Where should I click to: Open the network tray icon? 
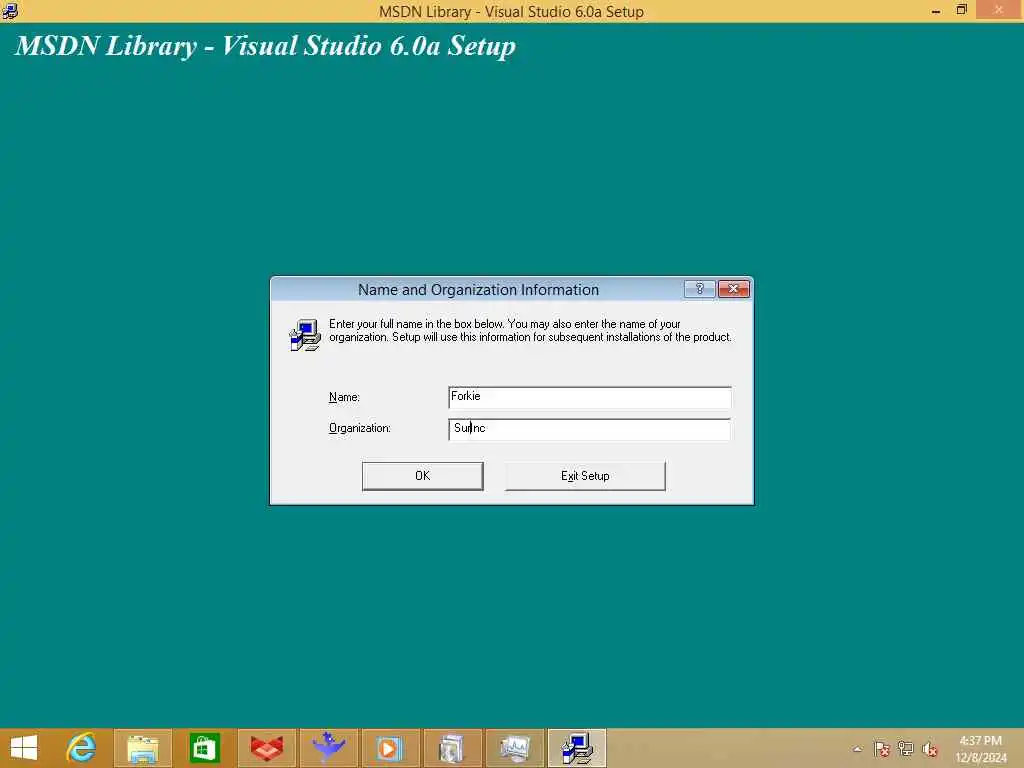coord(906,749)
